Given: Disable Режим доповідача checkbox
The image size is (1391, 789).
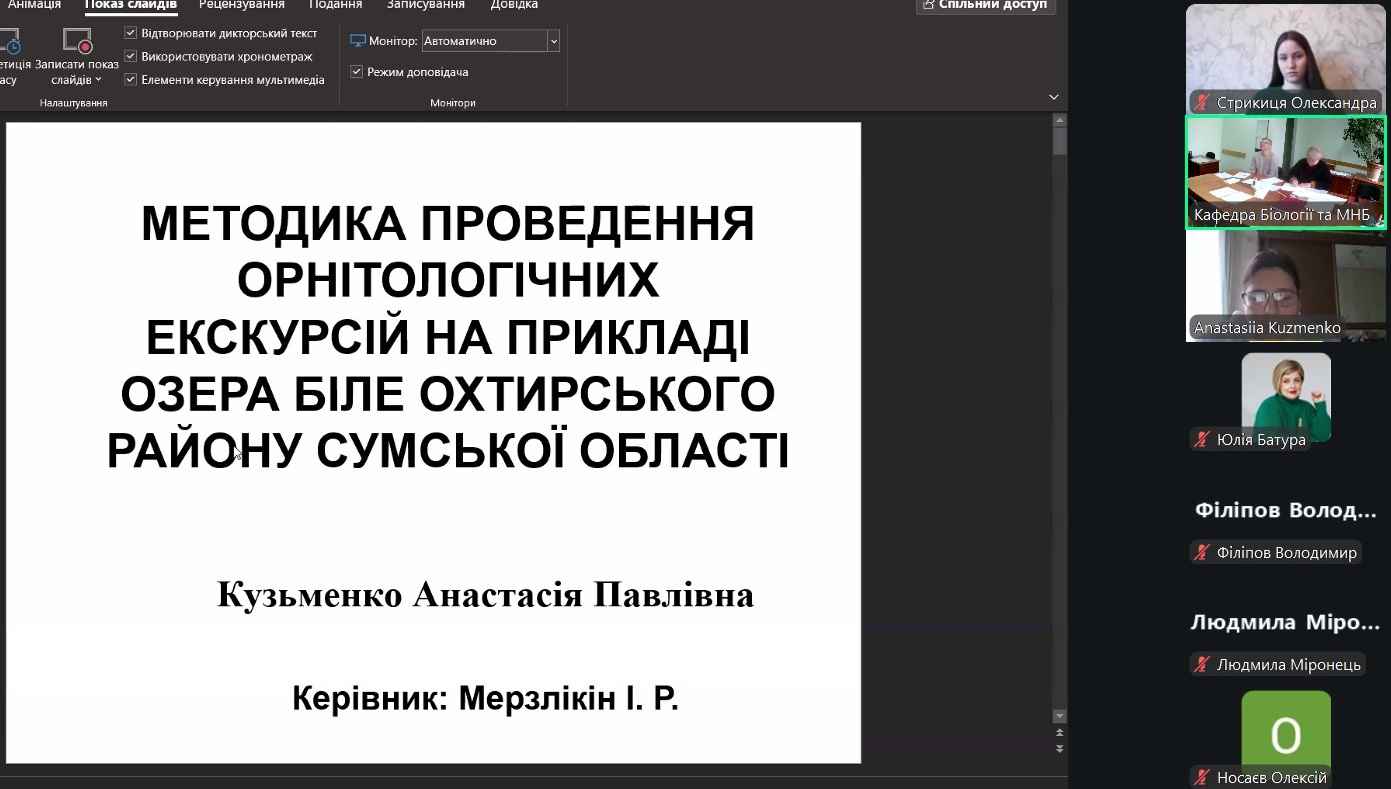Looking at the screenshot, I should click(357, 72).
